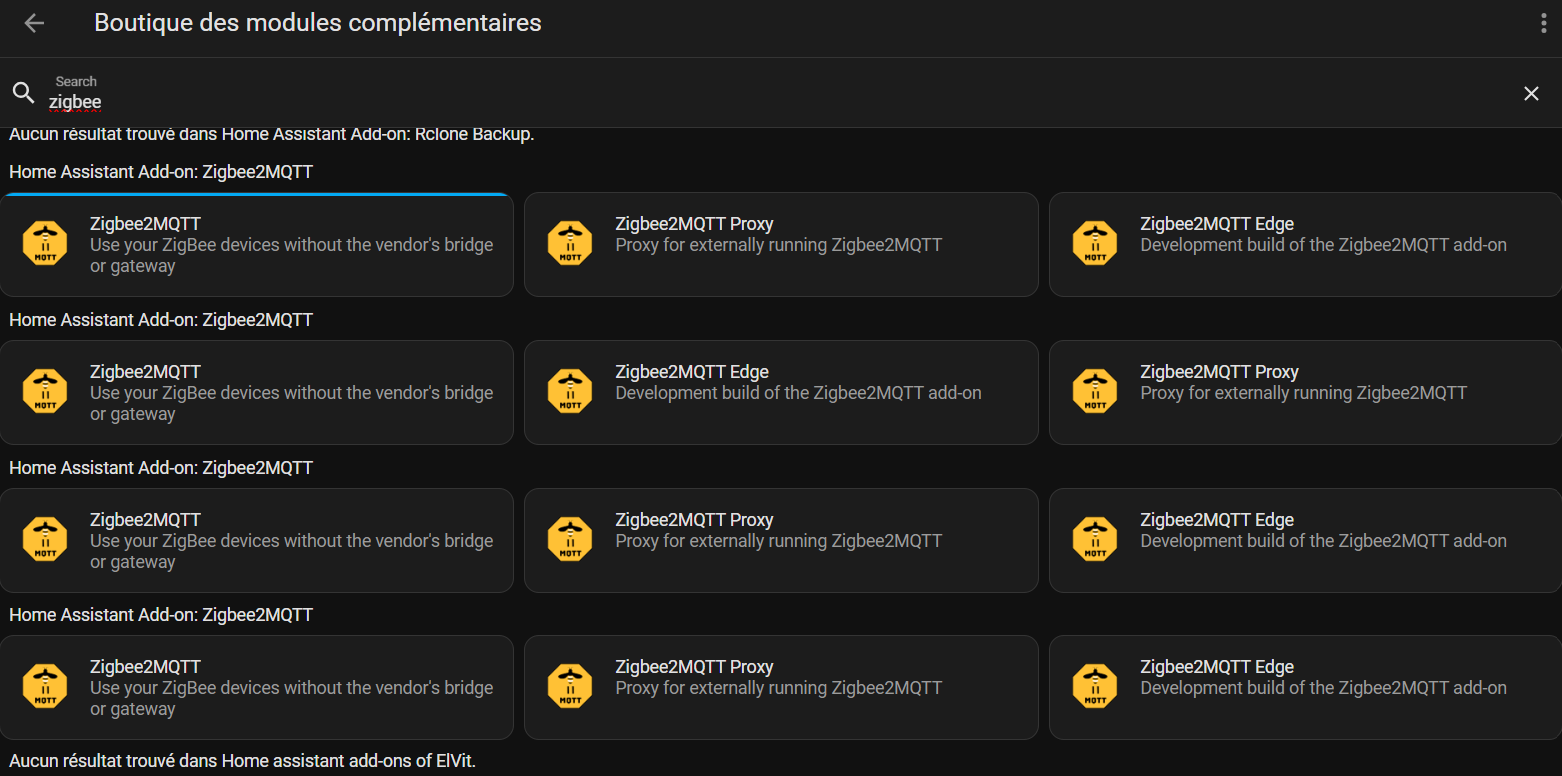1562x776 pixels.
Task: Click third "Home Assistant Add-on: Zigbee2MQTT" heading
Action: pyautogui.click(x=161, y=468)
